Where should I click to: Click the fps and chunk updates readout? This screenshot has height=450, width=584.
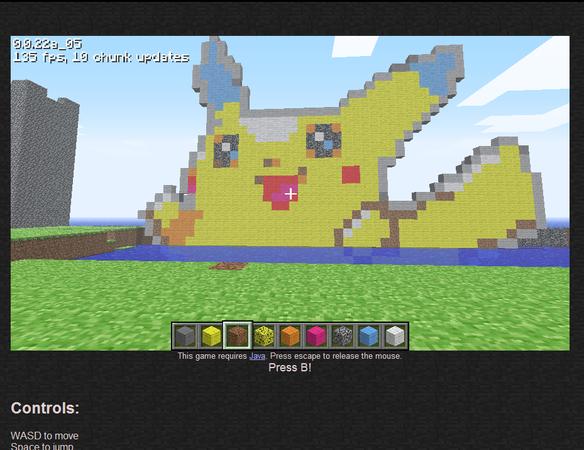coord(101,57)
